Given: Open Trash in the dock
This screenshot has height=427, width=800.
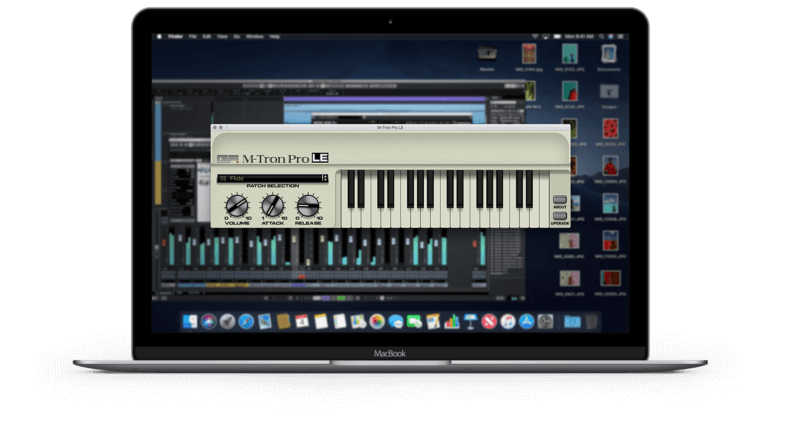Looking at the screenshot, I should click(591, 322).
